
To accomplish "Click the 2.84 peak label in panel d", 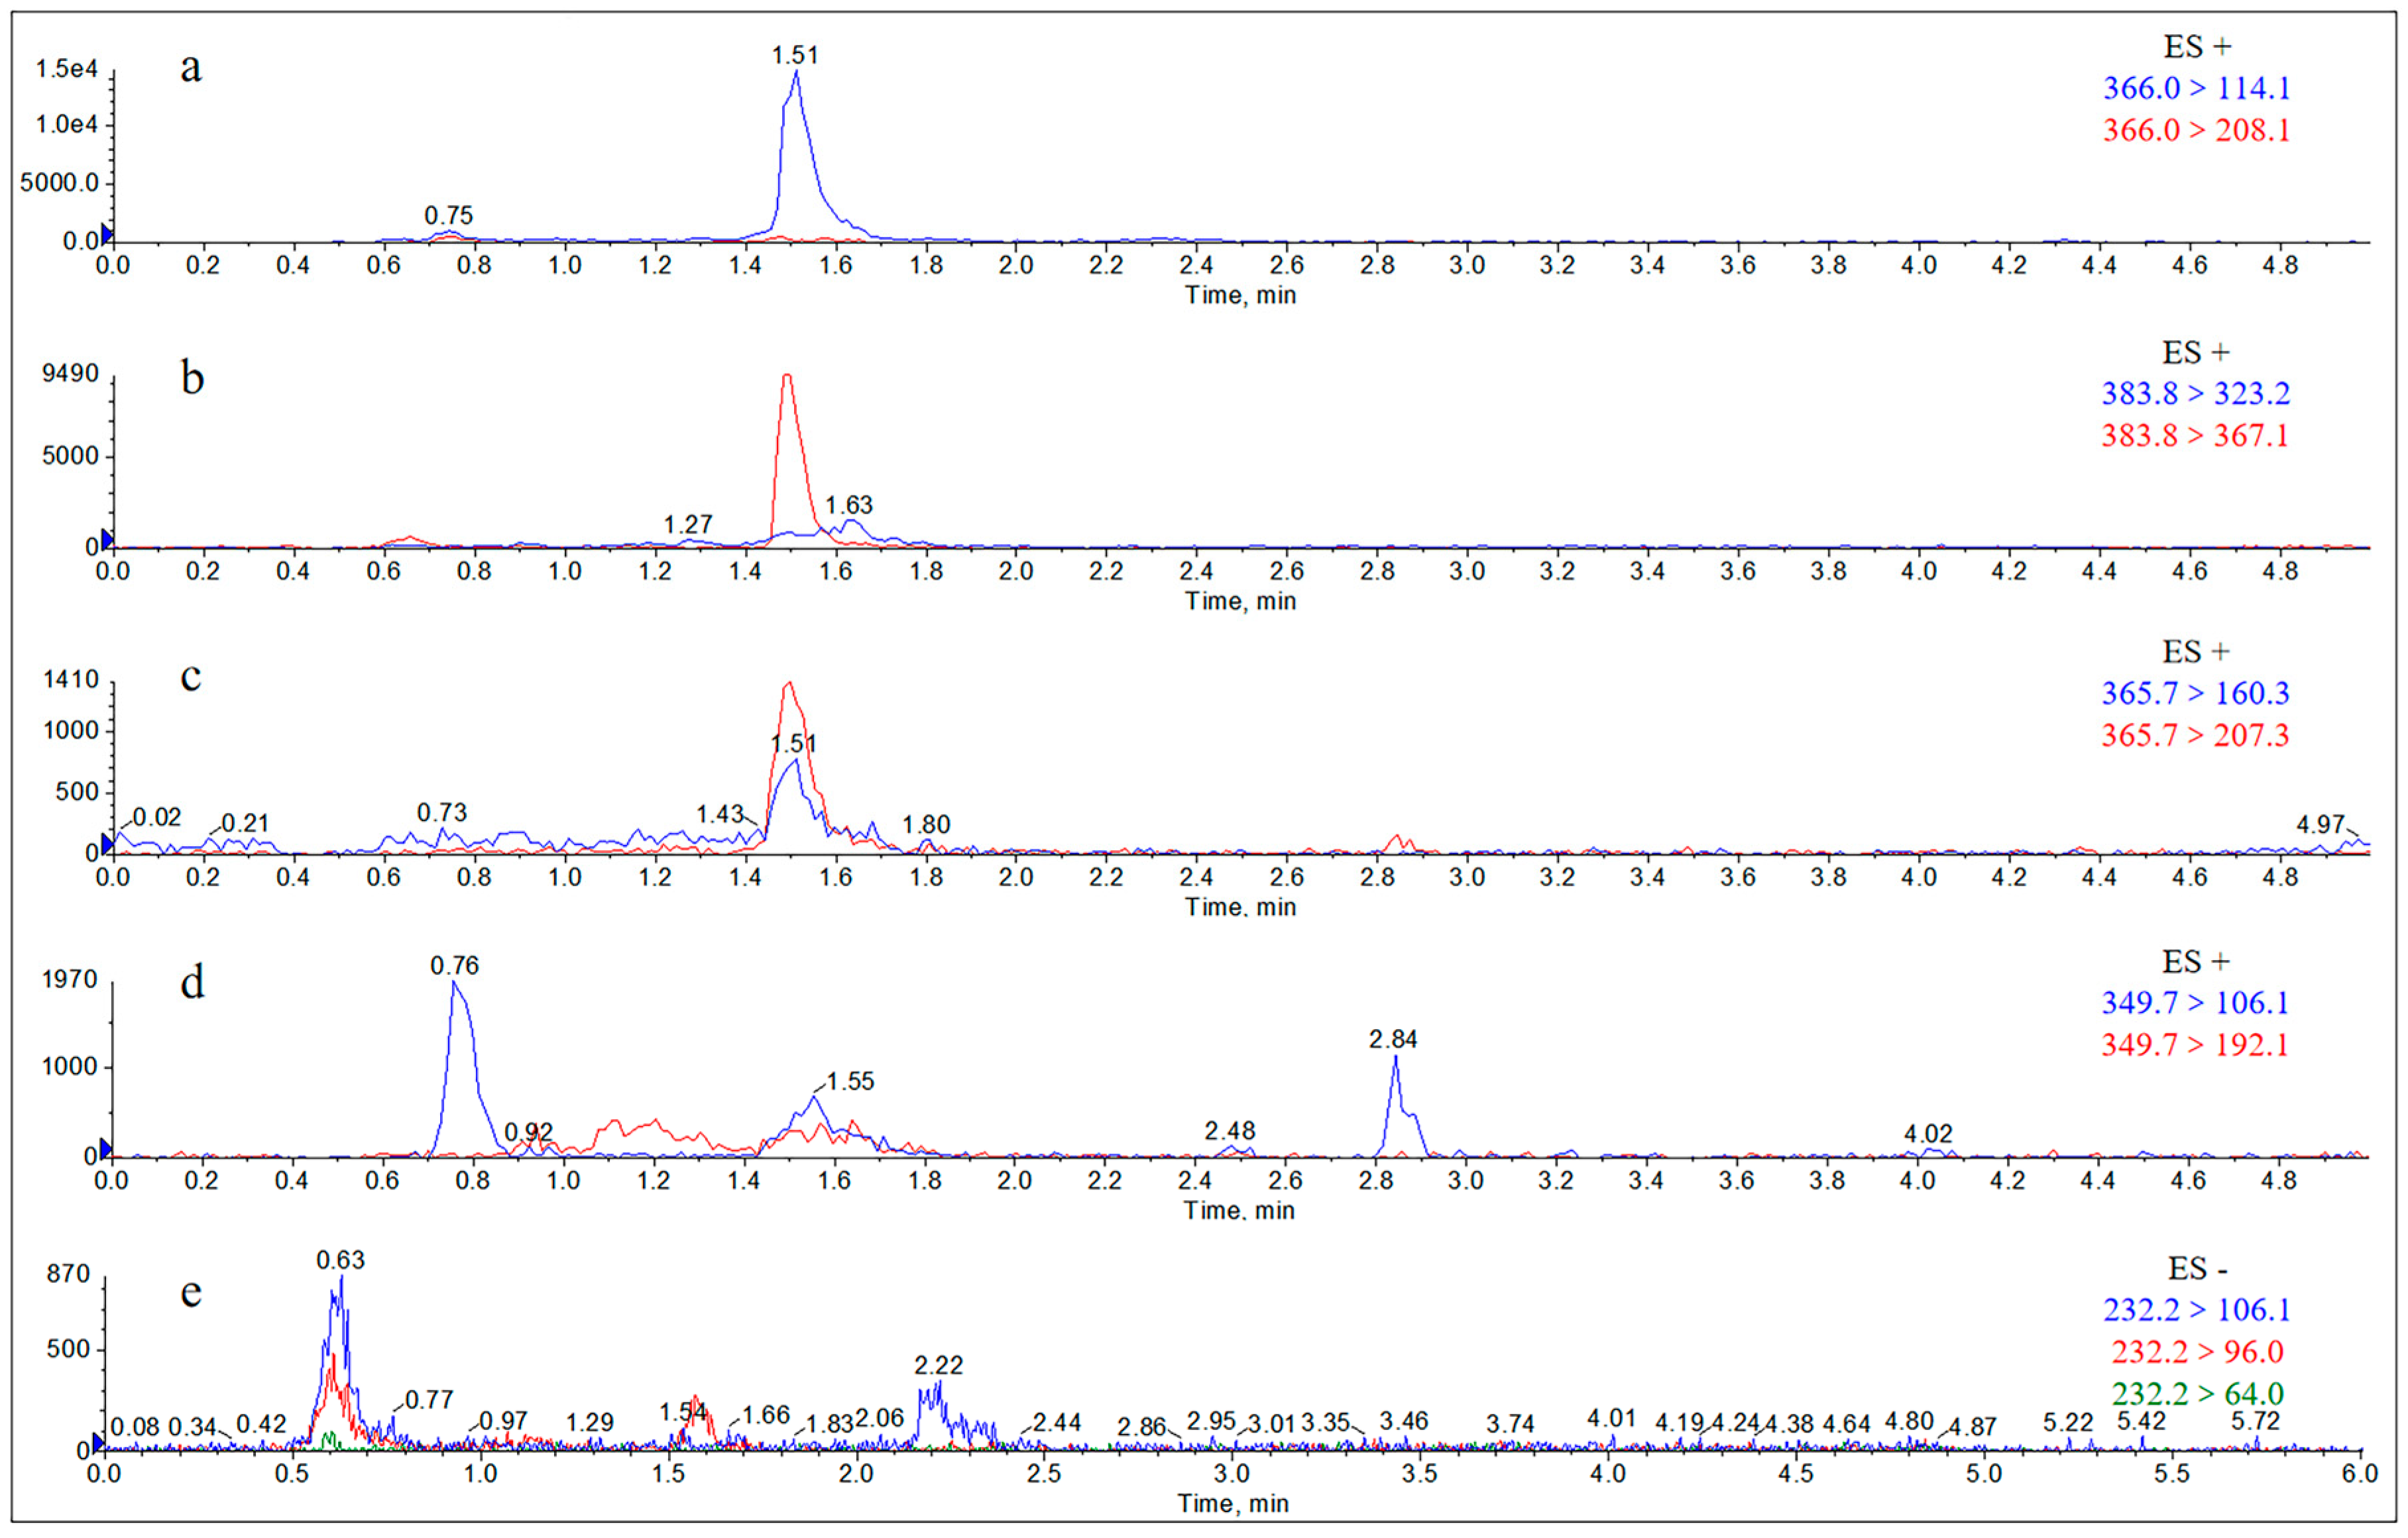I will (x=1393, y=1039).
